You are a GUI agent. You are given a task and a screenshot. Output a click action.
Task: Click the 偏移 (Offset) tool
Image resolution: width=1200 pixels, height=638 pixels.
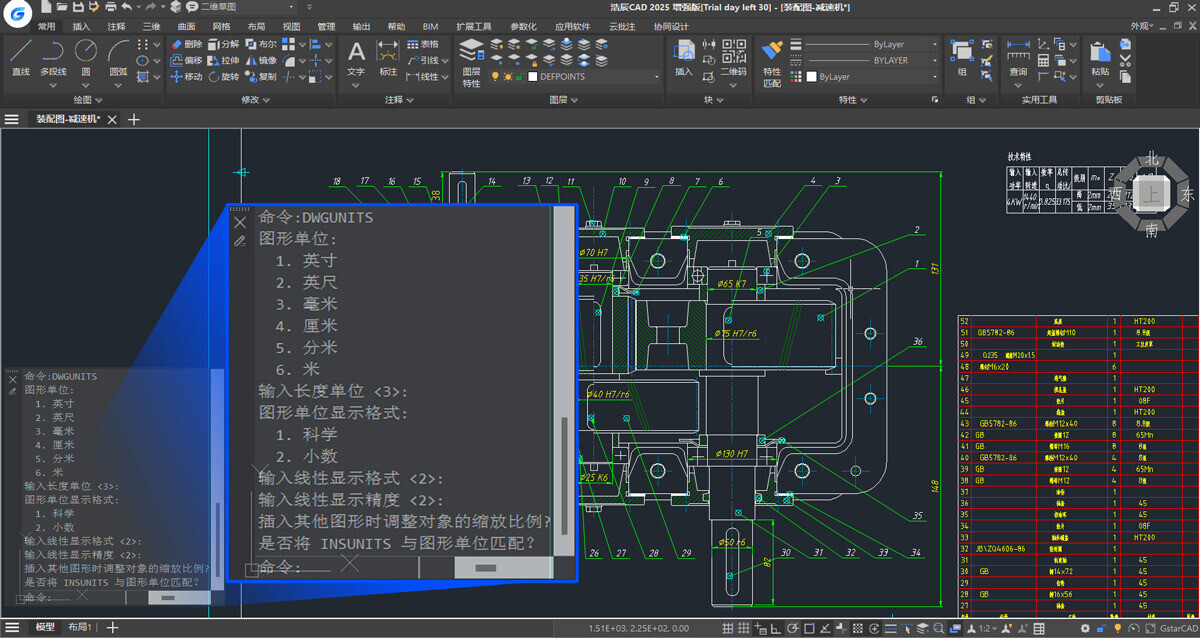pos(186,61)
